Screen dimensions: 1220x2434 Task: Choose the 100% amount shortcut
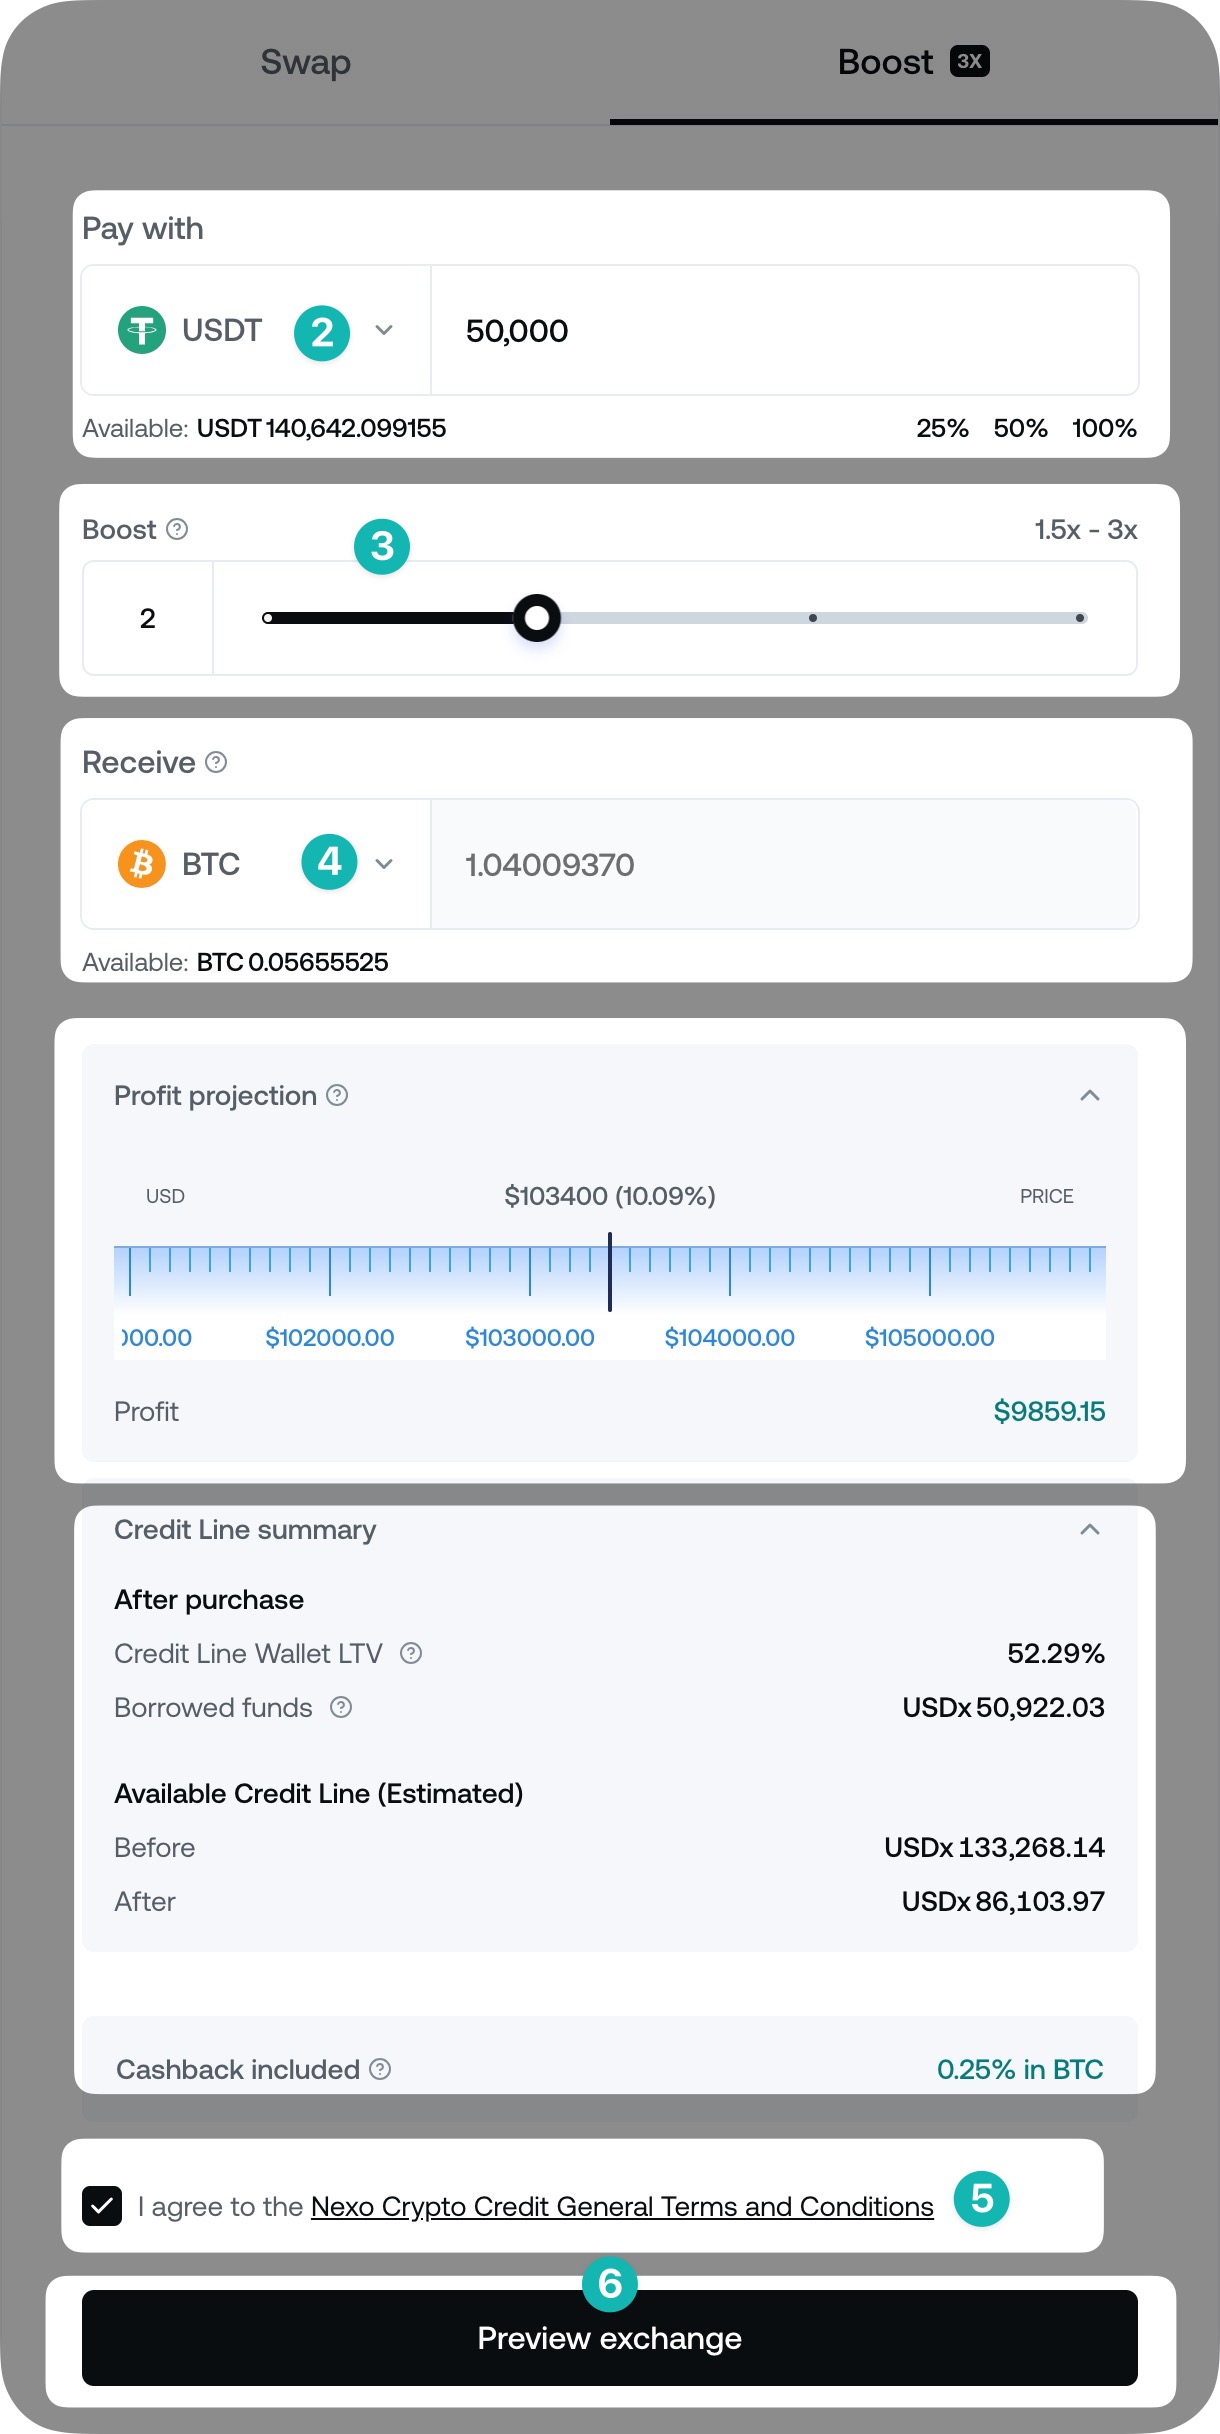tap(1104, 428)
